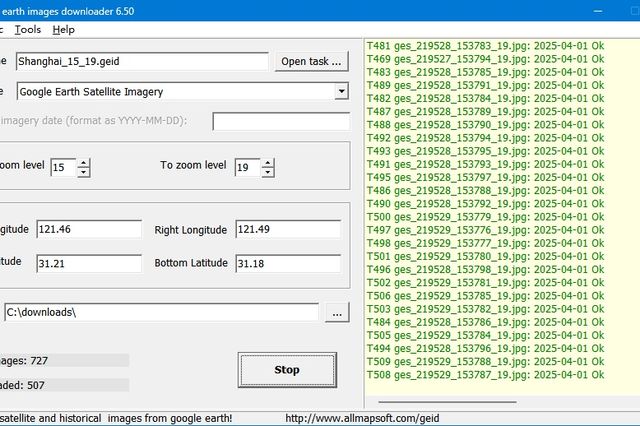The image size is (640, 426).
Task: Select log line T501 ges_219529_153780_19.jpg
Action: pyautogui.click(x=485, y=256)
